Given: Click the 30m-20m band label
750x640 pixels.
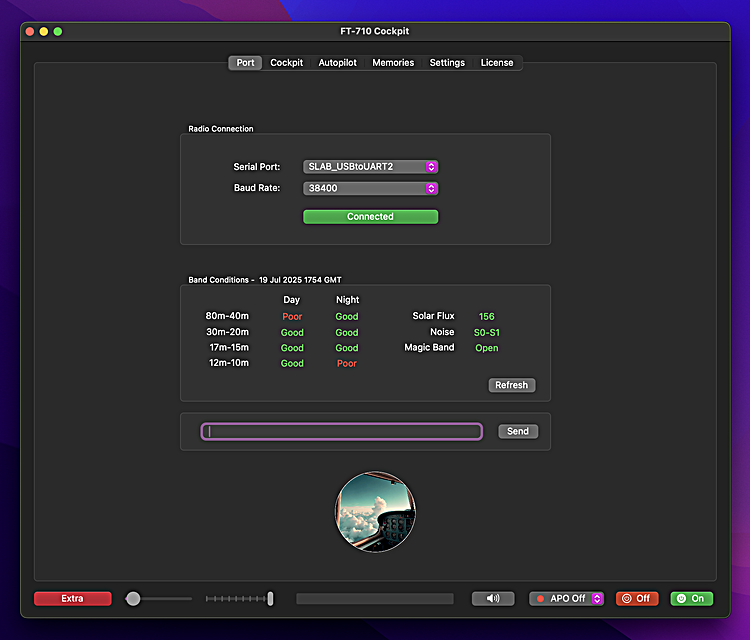Looking at the screenshot, I should [228, 332].
